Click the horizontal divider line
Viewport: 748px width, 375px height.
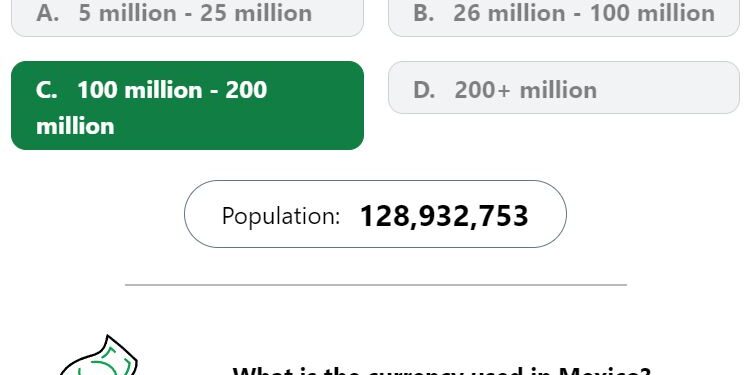376,285
